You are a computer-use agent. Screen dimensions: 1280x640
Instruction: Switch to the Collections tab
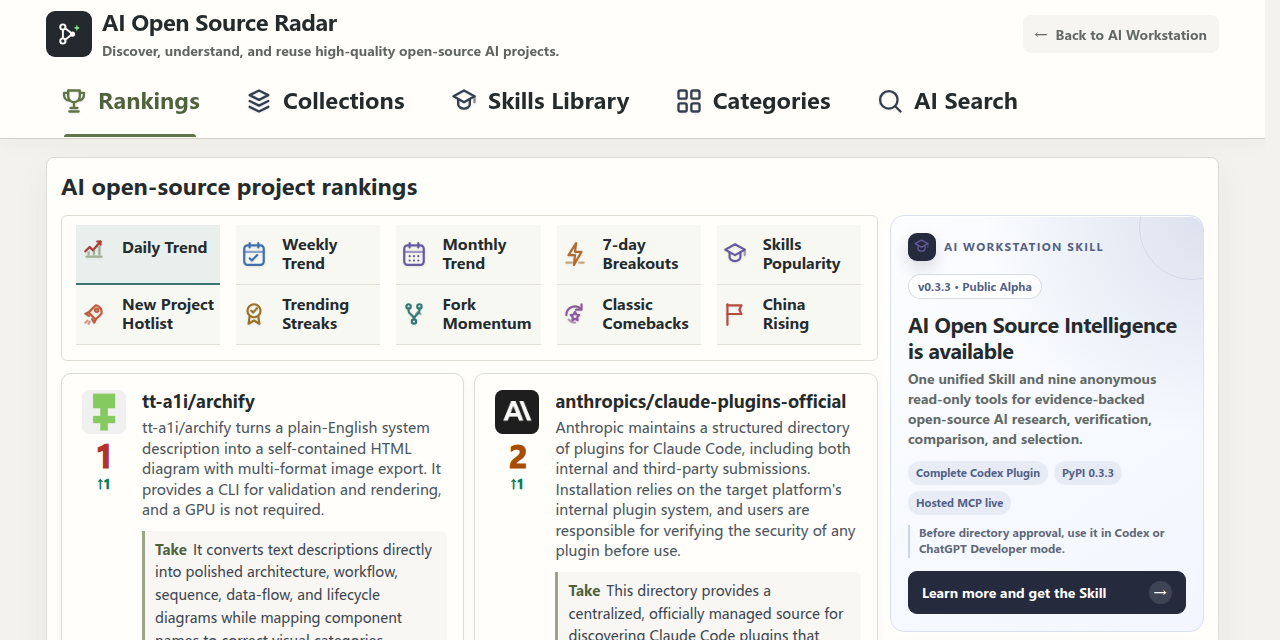[x=326, y=101]
